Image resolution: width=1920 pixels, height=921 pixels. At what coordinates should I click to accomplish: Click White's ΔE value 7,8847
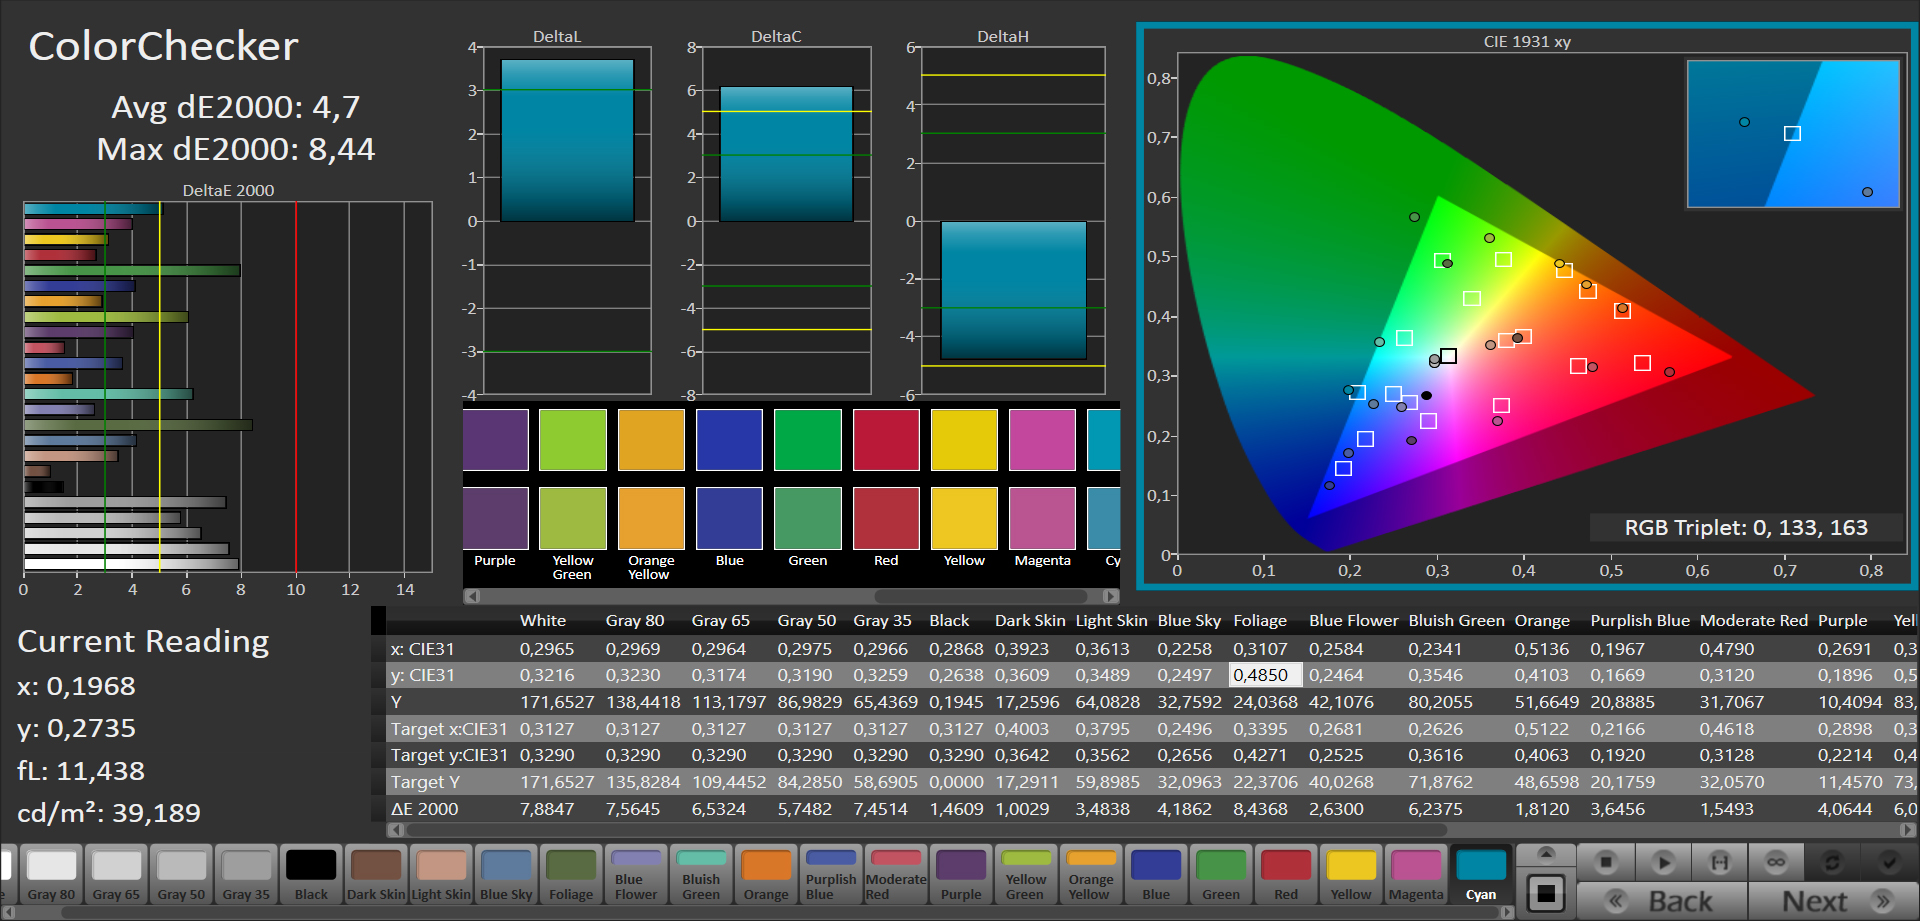point(547,808)
